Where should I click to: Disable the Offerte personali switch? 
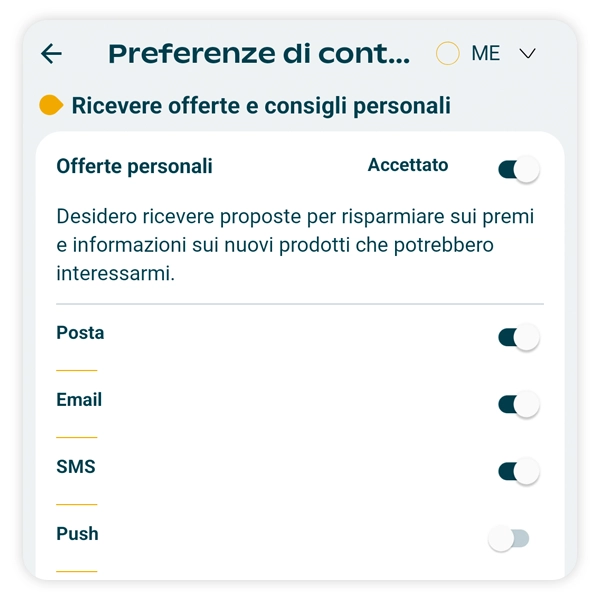(518, 170)
